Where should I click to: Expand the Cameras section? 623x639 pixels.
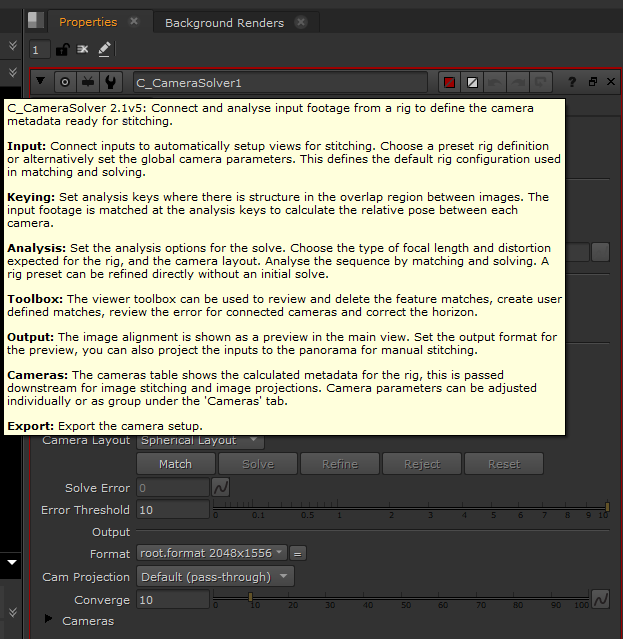coord(48,619)
